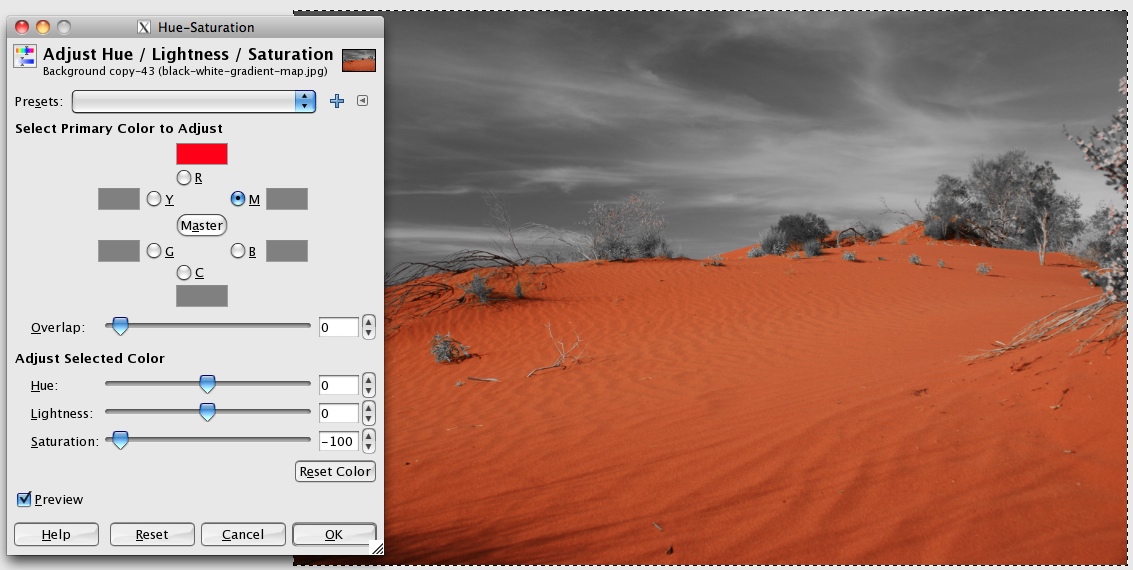Click the Hue-Saturation tool icon
The image size is (1133, 570).
[x=25, y=56]
